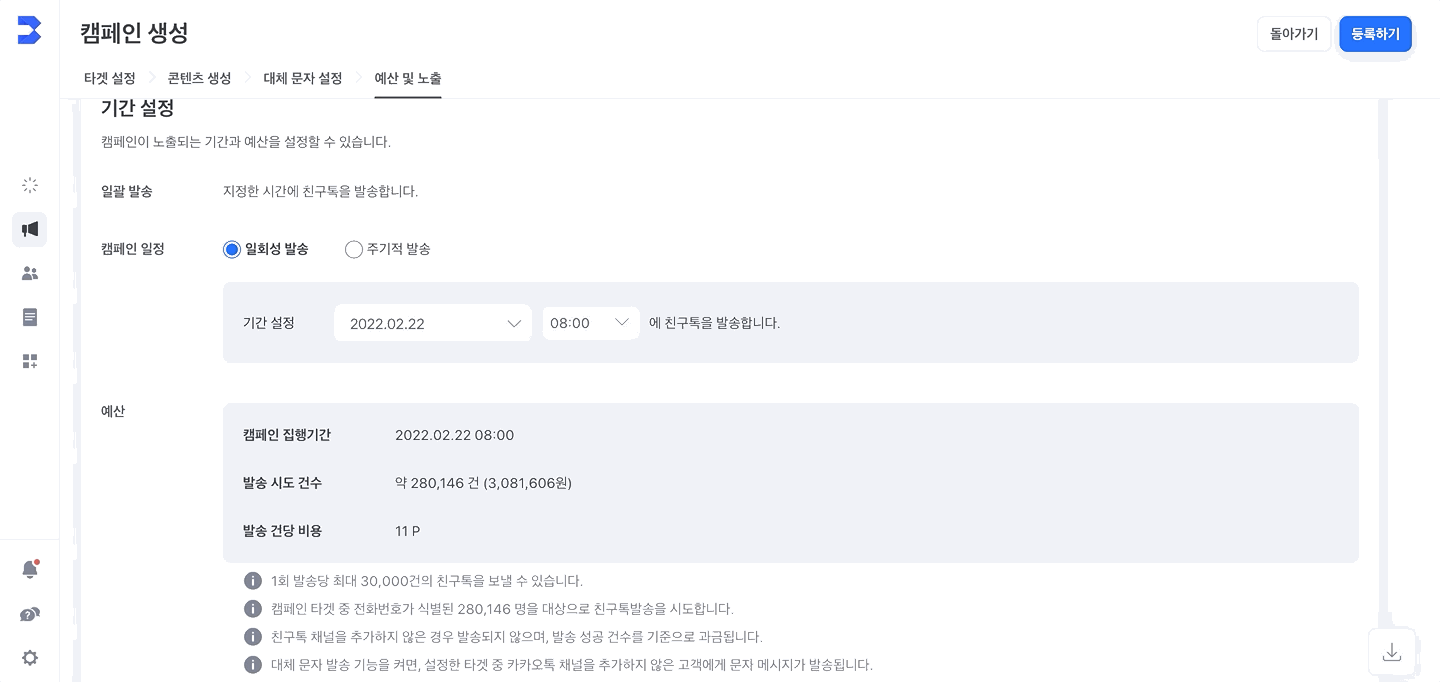Open the megaphone campaign icon in sidebar
Screen dimensions: 1440x682
coord(30,229)
